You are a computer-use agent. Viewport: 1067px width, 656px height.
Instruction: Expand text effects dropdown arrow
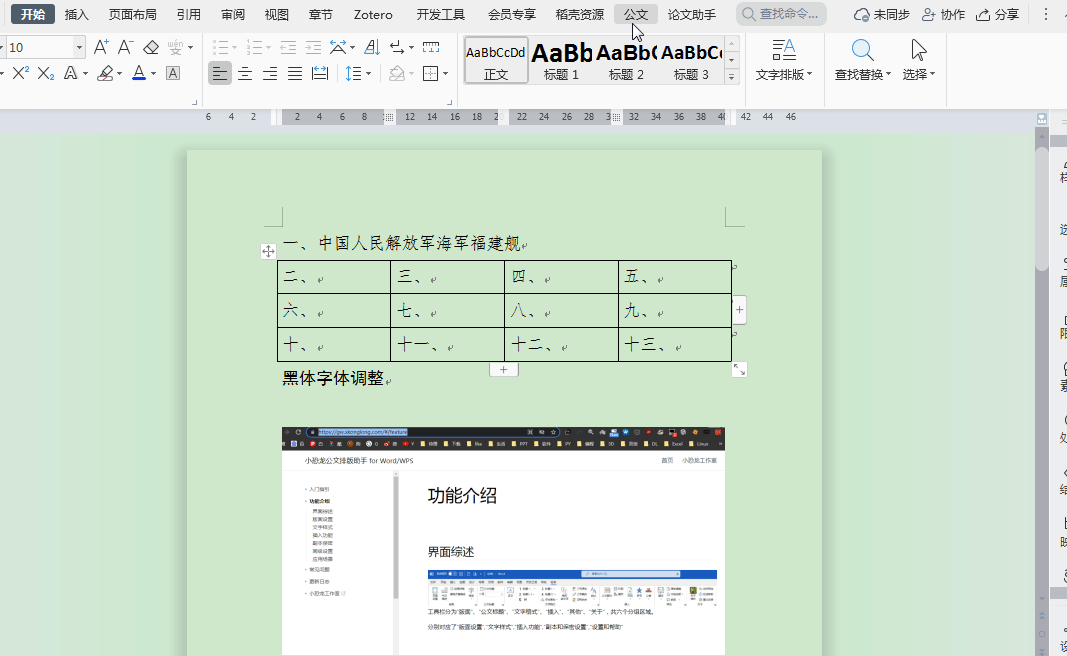click(85, 73)
